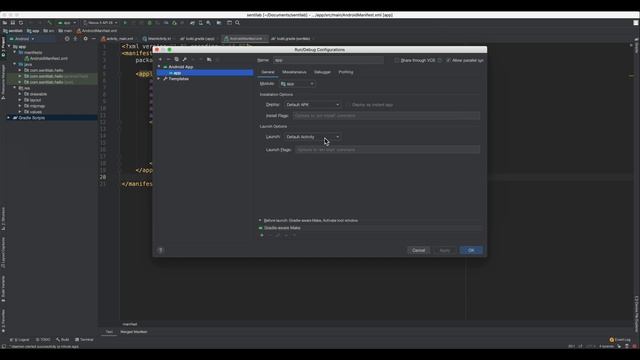Add a before-launch task with plus icon
This screenshot has width=640, height=360.
point(262,235)
